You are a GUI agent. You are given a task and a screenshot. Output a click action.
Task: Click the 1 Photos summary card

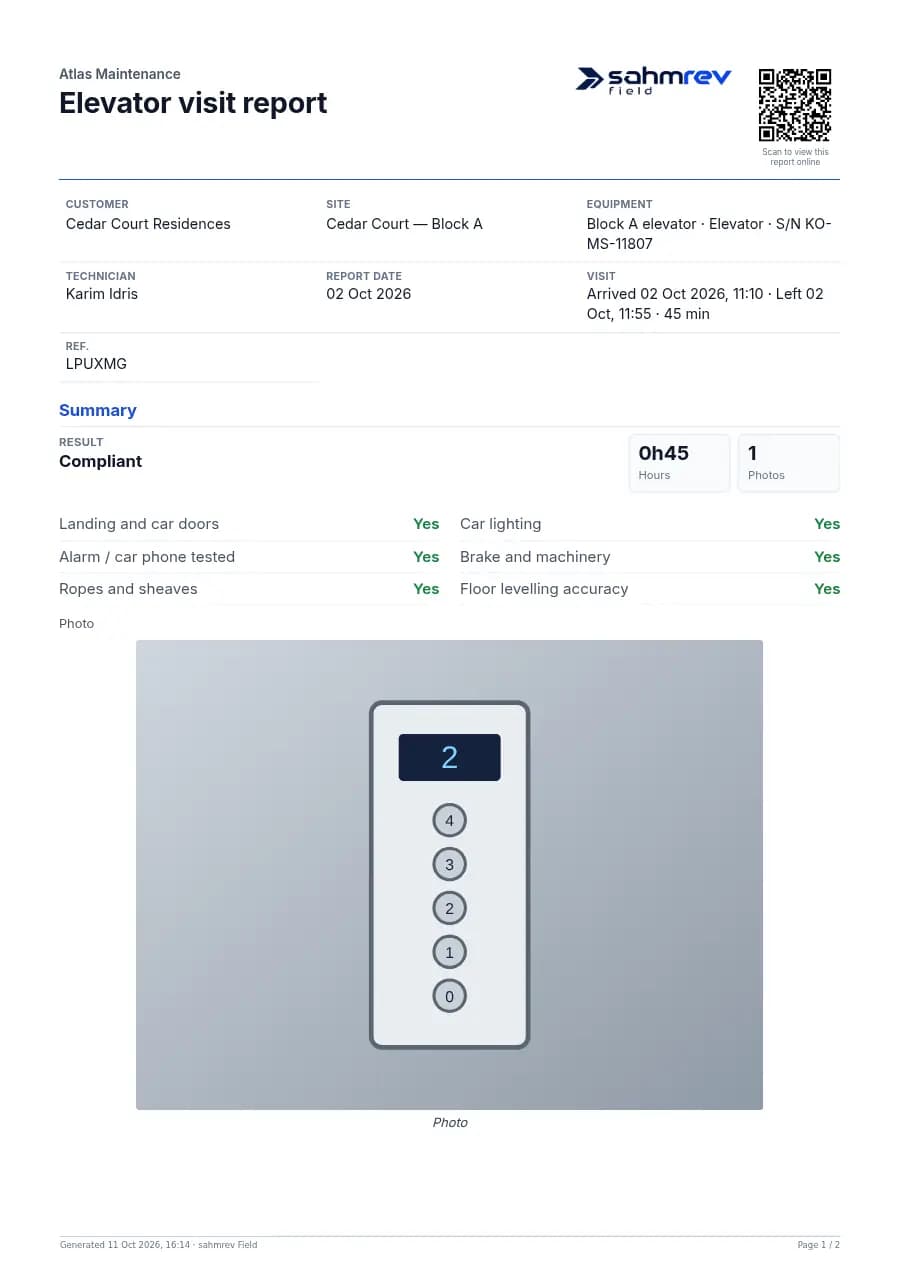point(789,463)
